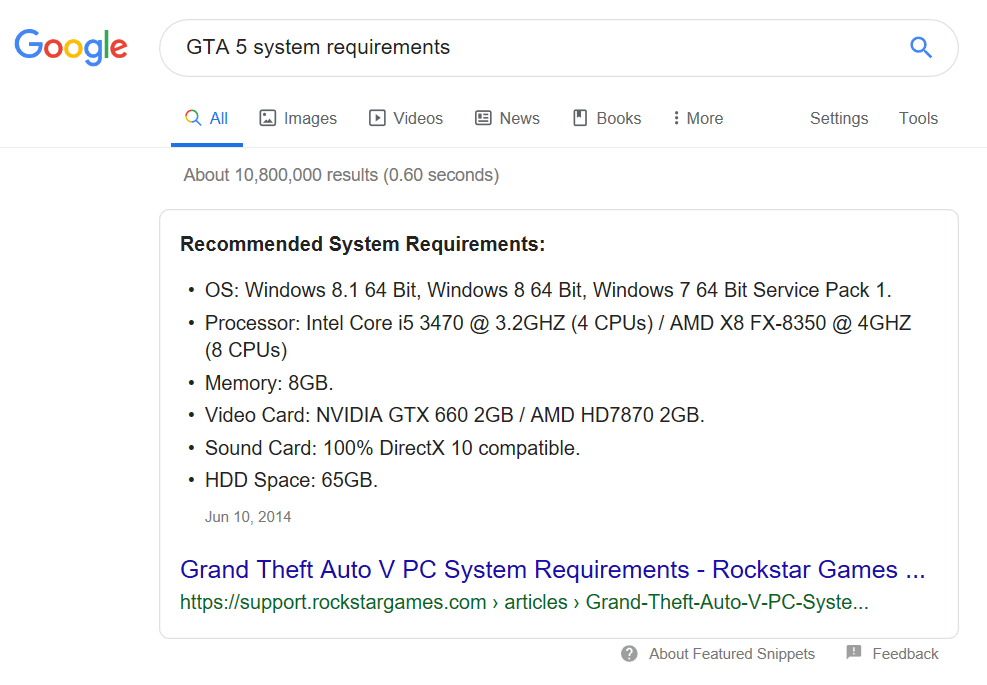Click the question mark help icon
The image size is (987, 685).
coord(629,654)
